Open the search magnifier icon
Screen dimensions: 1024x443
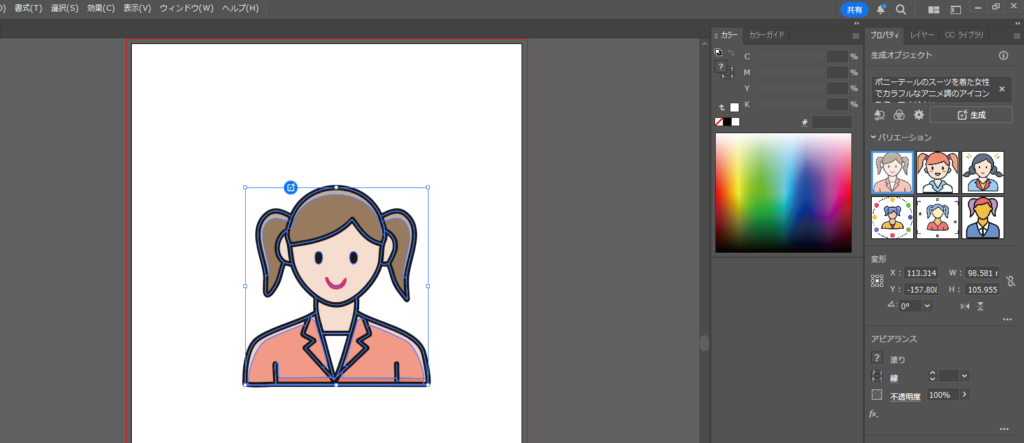click(901, 9)
